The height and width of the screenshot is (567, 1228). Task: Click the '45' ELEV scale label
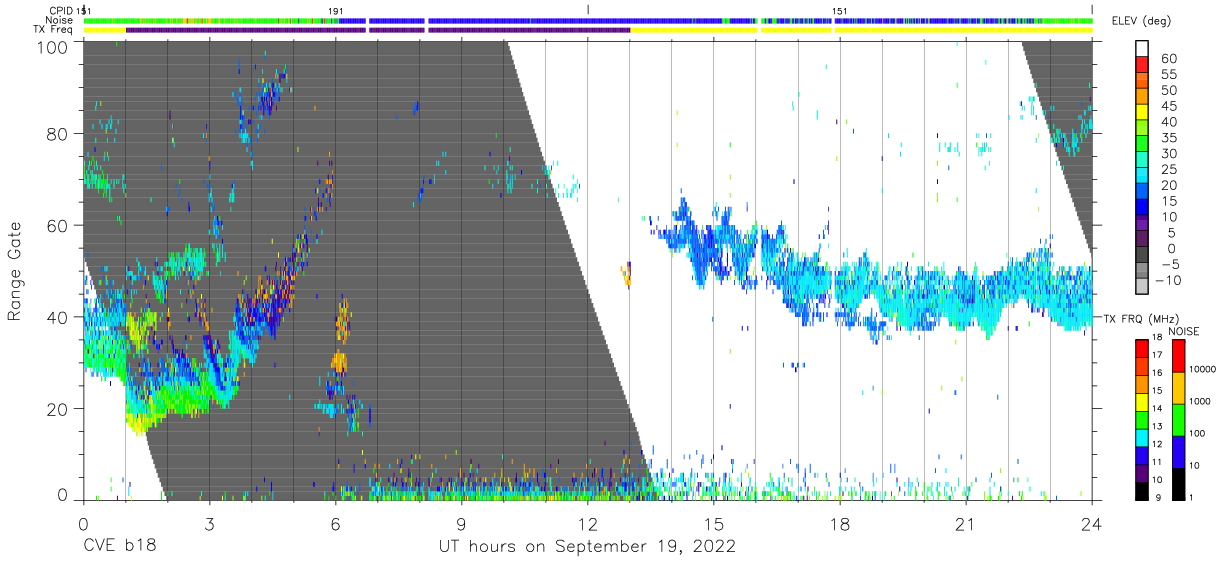1167,106
